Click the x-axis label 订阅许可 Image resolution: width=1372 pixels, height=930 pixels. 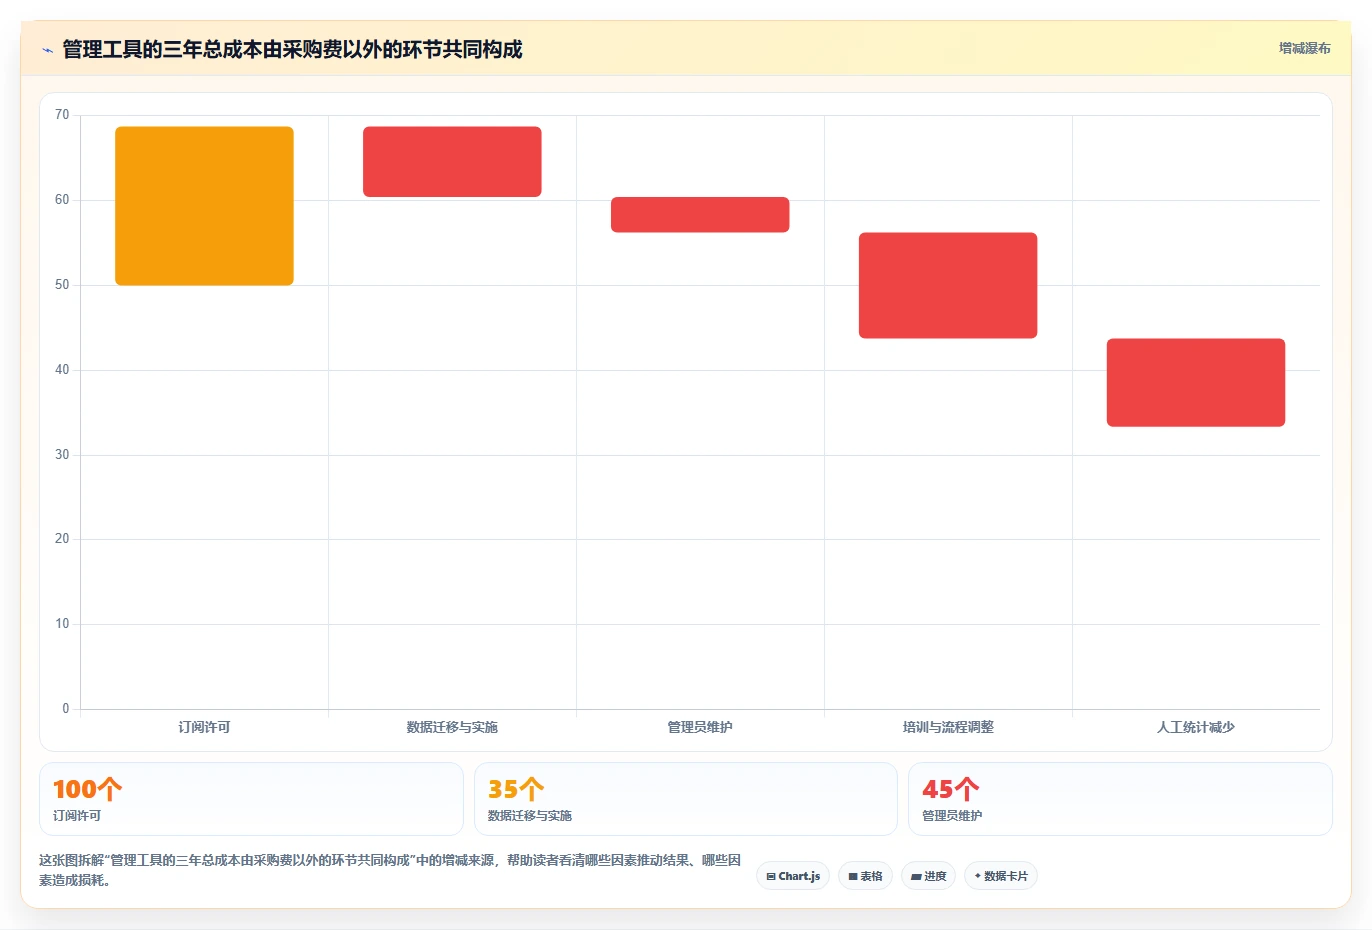pyautogui.click(x=204, y=727)
